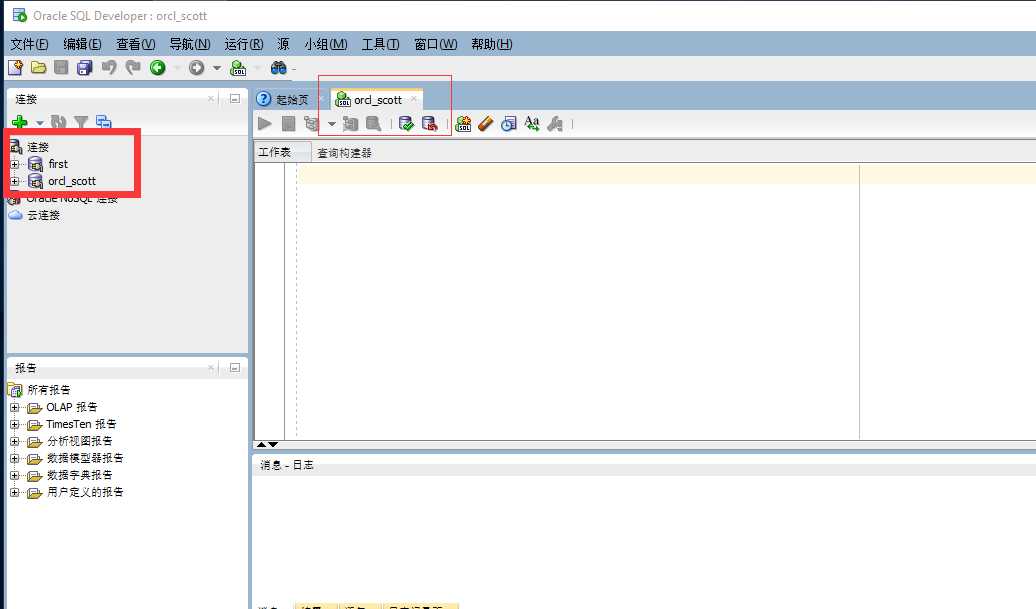Open the 小组 menu
The height and width of the screenshot is (609, 1036).
click(326, 44)
